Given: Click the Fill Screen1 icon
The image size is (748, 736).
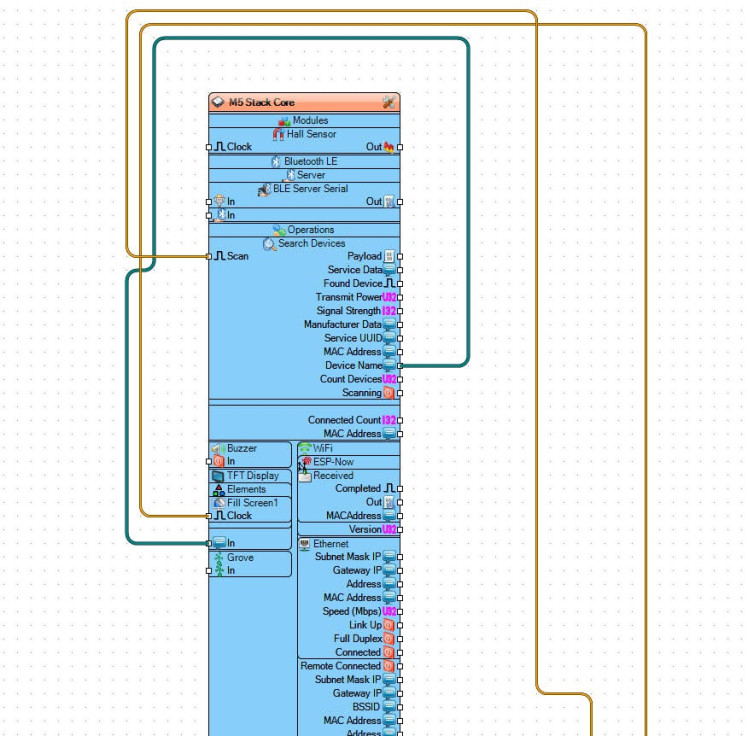Looking at the screenshot, I should 219,503.
